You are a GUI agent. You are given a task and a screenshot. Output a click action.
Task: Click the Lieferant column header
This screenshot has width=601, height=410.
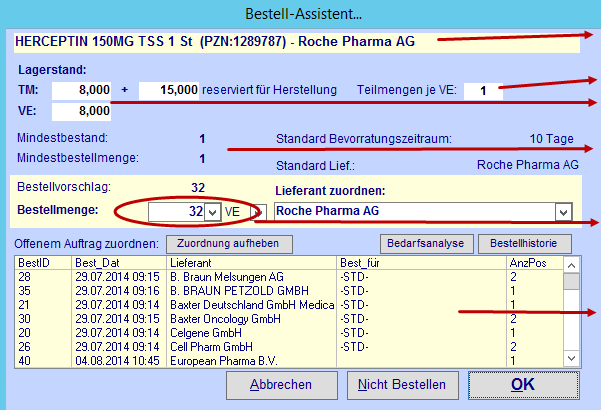[251, 263]
